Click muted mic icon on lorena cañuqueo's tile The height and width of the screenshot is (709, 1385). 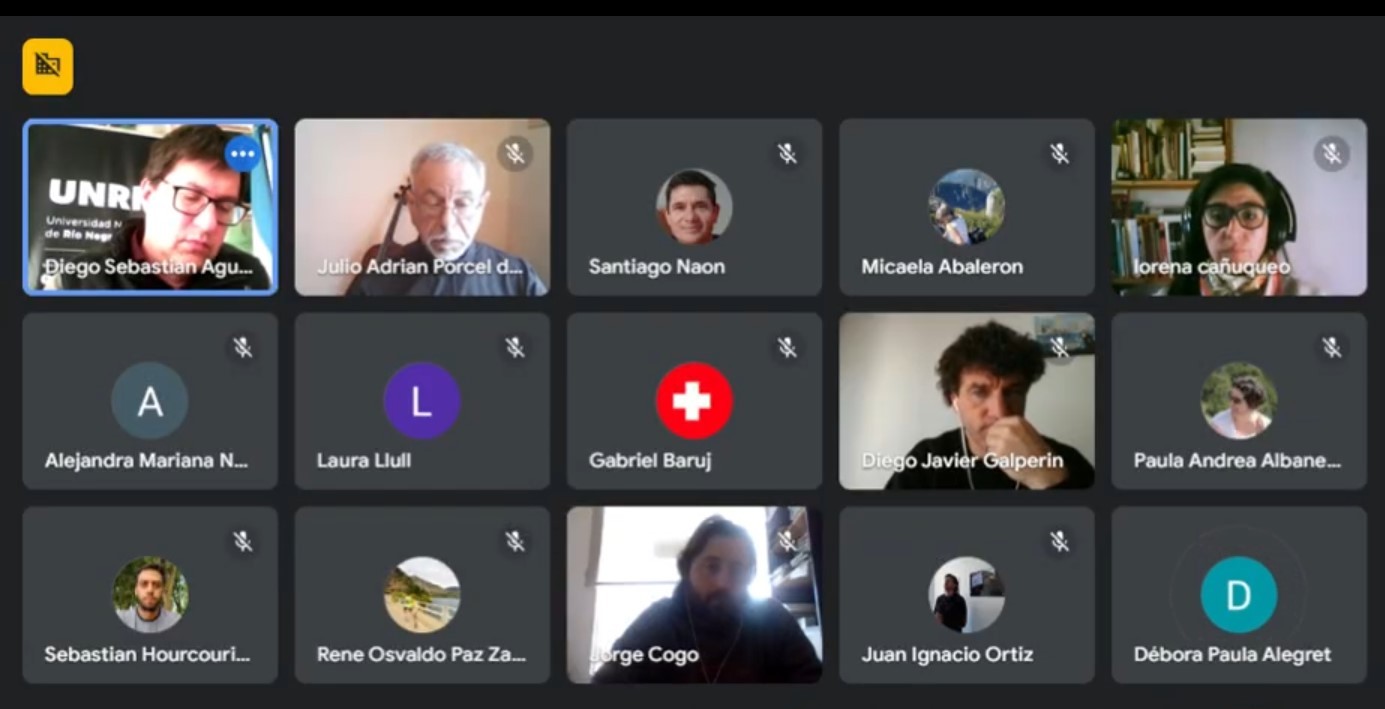(1331, 154)
